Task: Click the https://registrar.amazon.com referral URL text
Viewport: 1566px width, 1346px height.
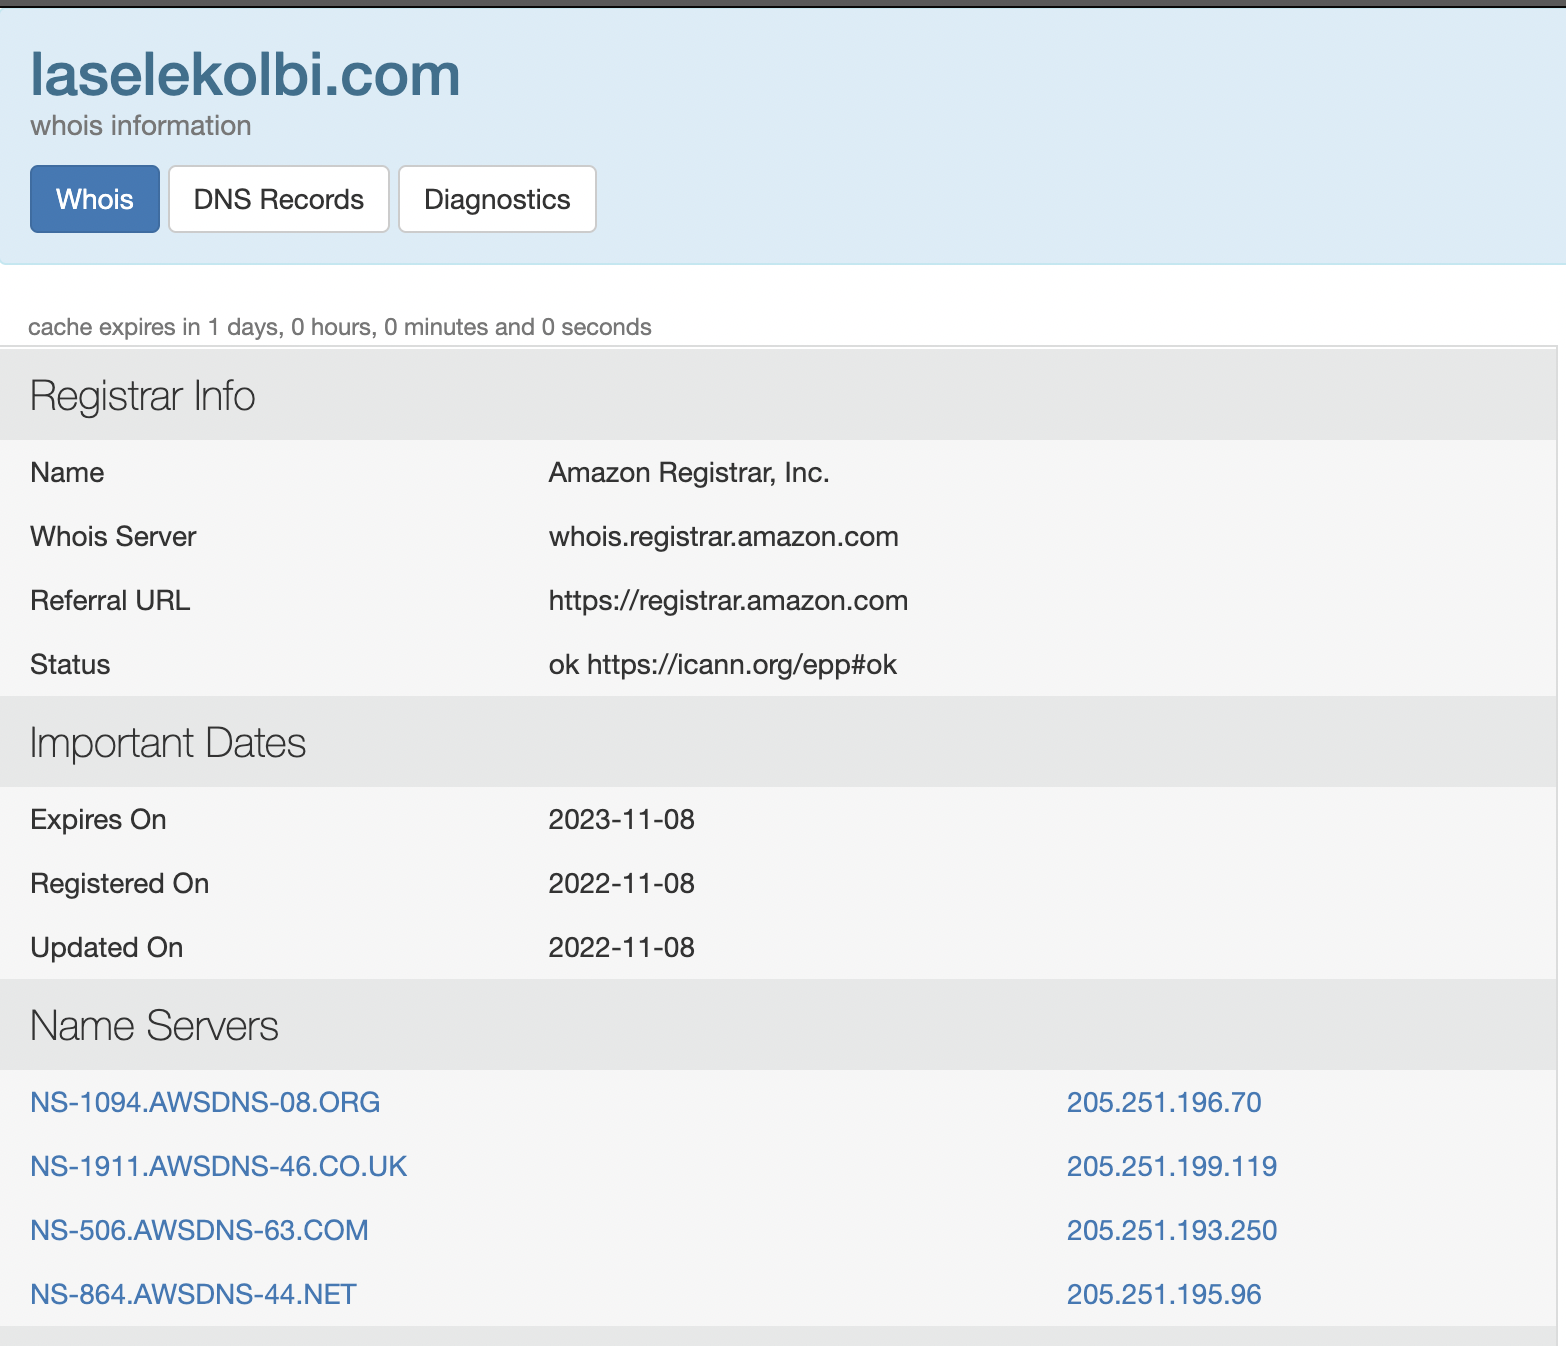Action: point(727,600)
